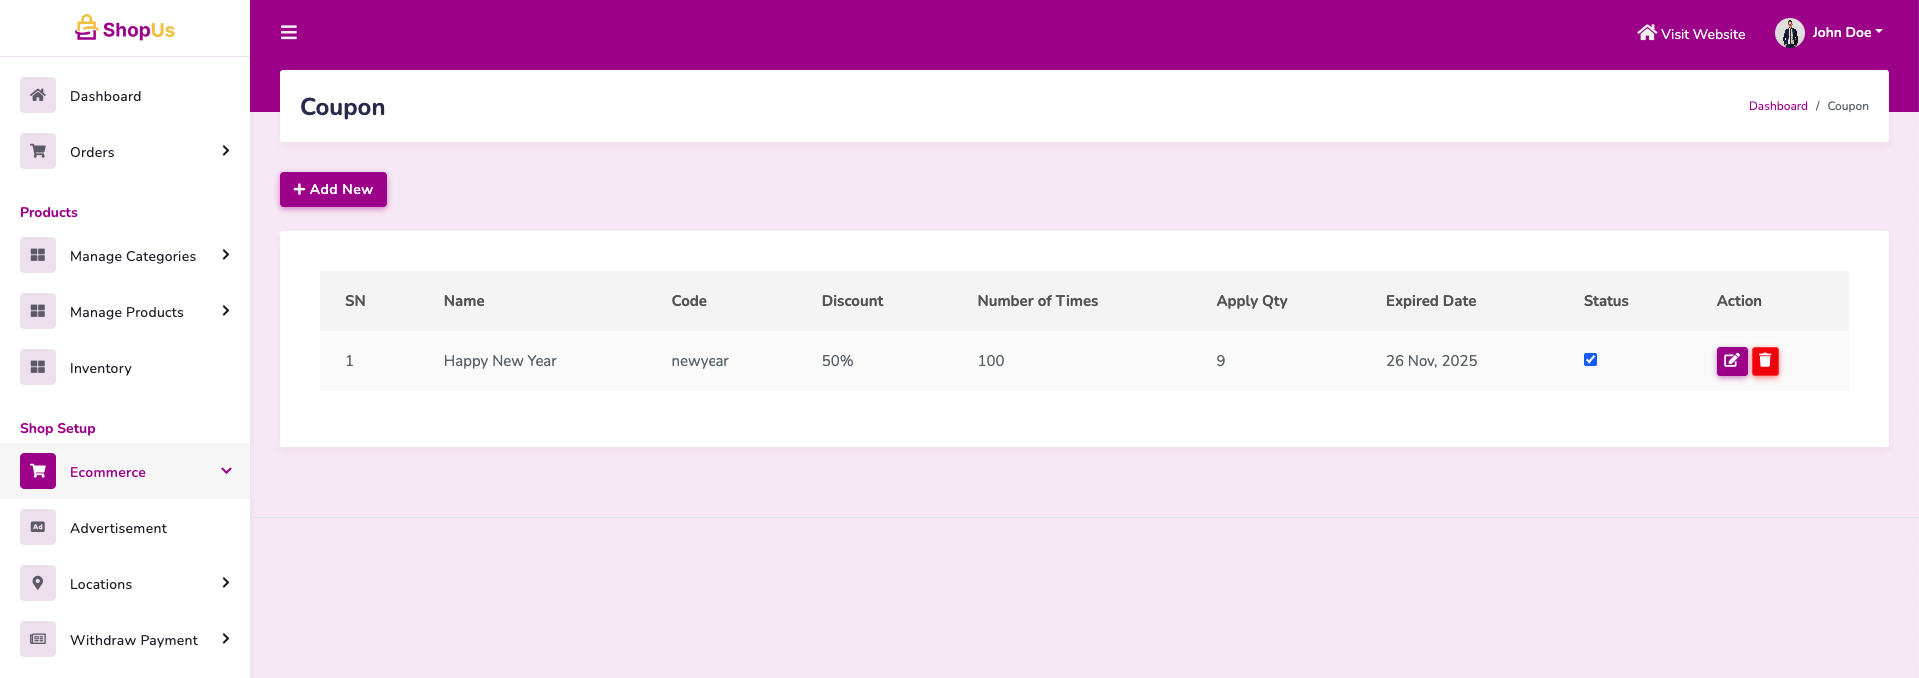This screenshot has height=678, width=1919.
Task: Expand the Orders submenu
Action: (x=226, y=151)
